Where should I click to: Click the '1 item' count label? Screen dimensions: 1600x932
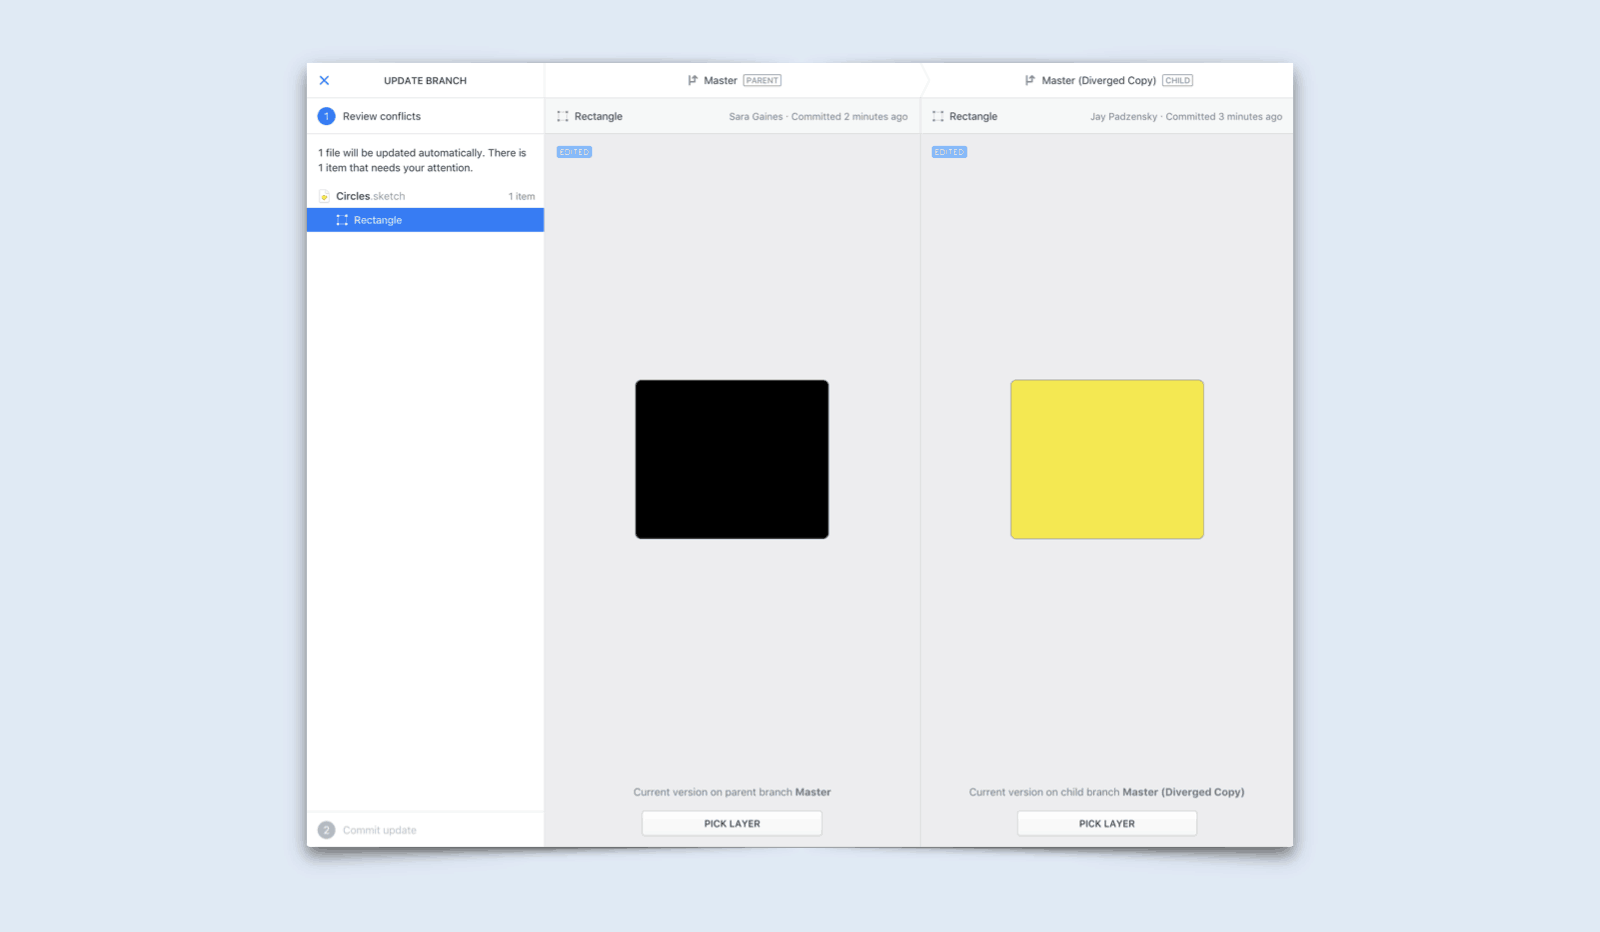pos(521,197)
